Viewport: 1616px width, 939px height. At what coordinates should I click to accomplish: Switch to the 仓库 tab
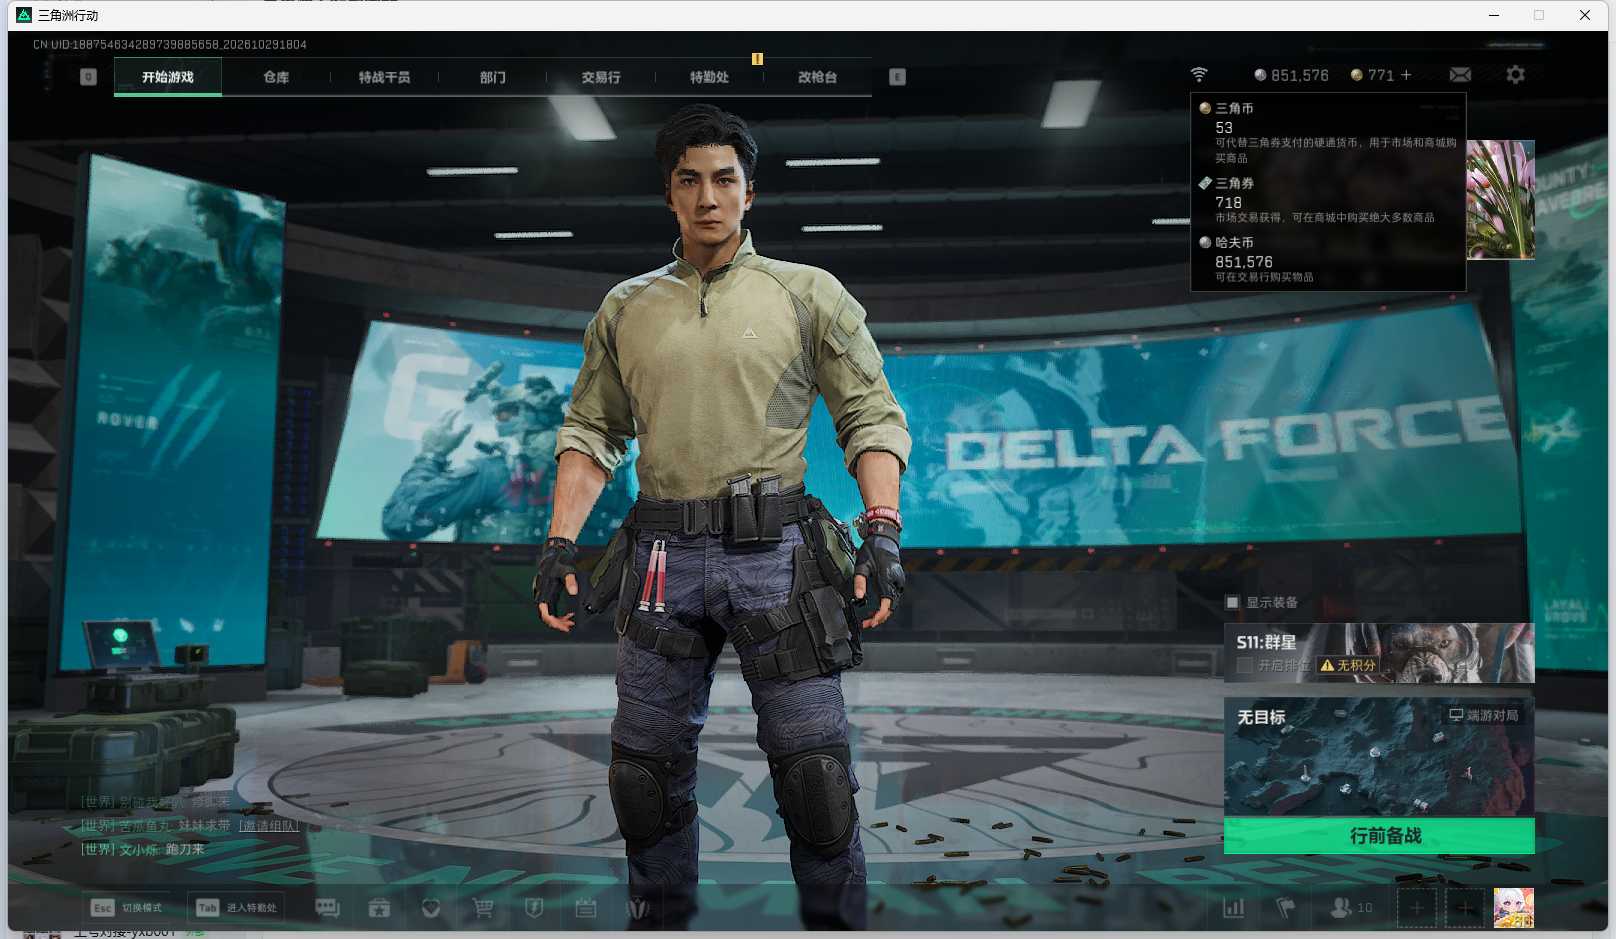(x=276, y=77)
